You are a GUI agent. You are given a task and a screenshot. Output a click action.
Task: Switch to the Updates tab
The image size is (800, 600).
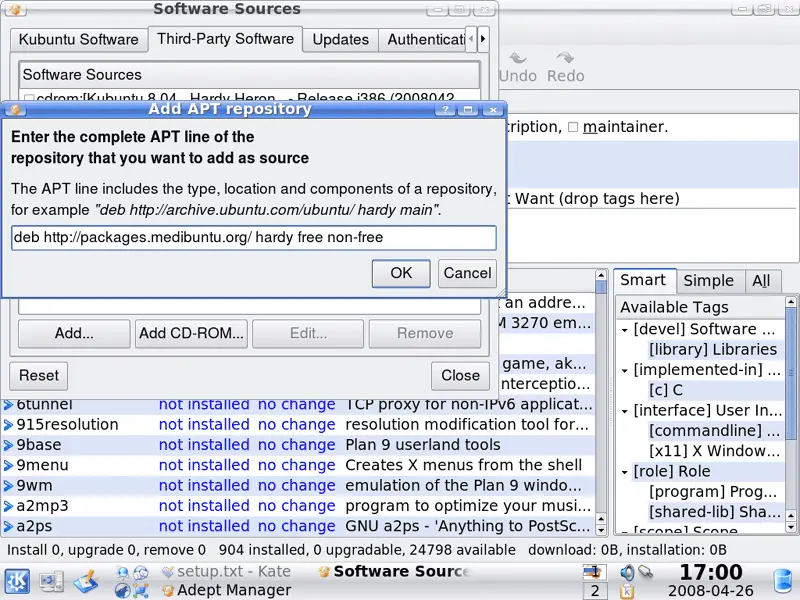[340, 40]
